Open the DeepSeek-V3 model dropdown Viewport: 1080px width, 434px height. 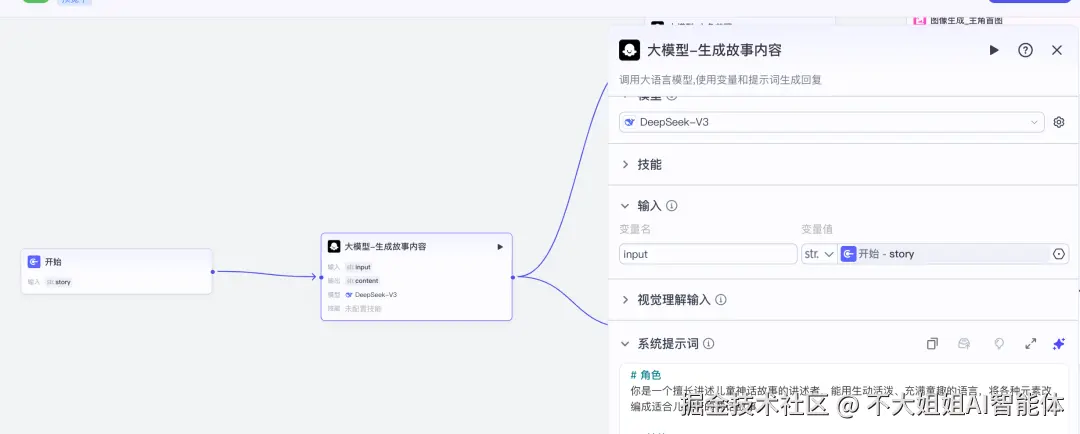(x=831, y=123)
